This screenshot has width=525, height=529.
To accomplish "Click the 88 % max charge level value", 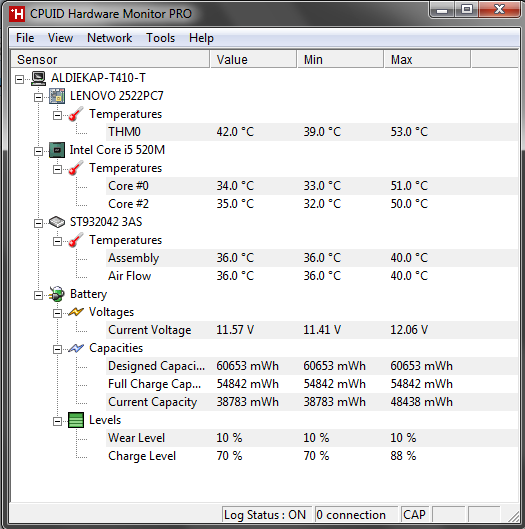I will (x=403, y=456).
